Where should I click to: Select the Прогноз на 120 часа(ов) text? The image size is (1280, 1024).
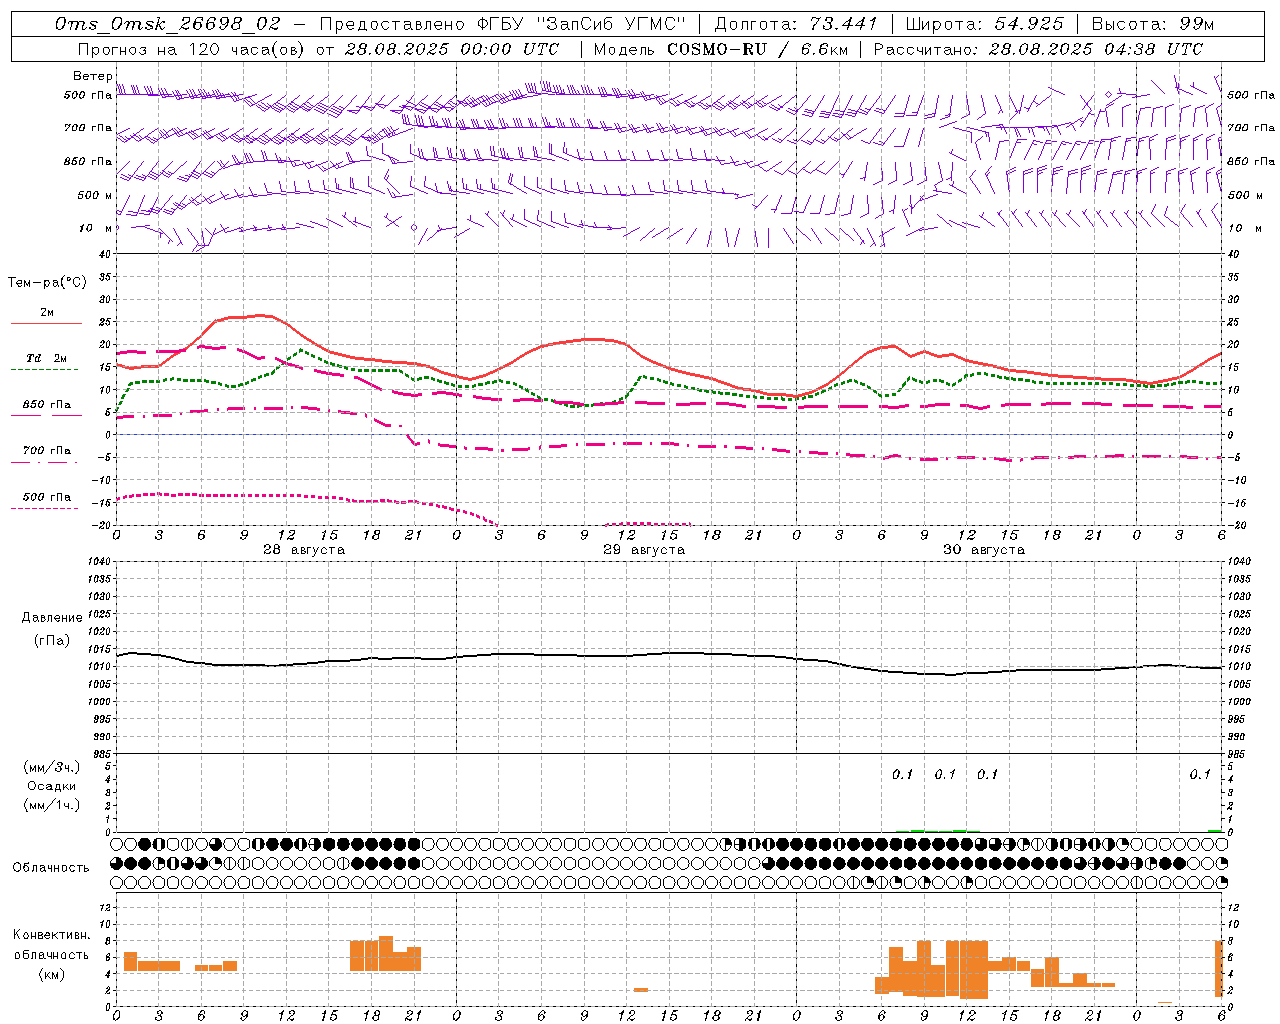pyautogui.click(x=192, y=49)
